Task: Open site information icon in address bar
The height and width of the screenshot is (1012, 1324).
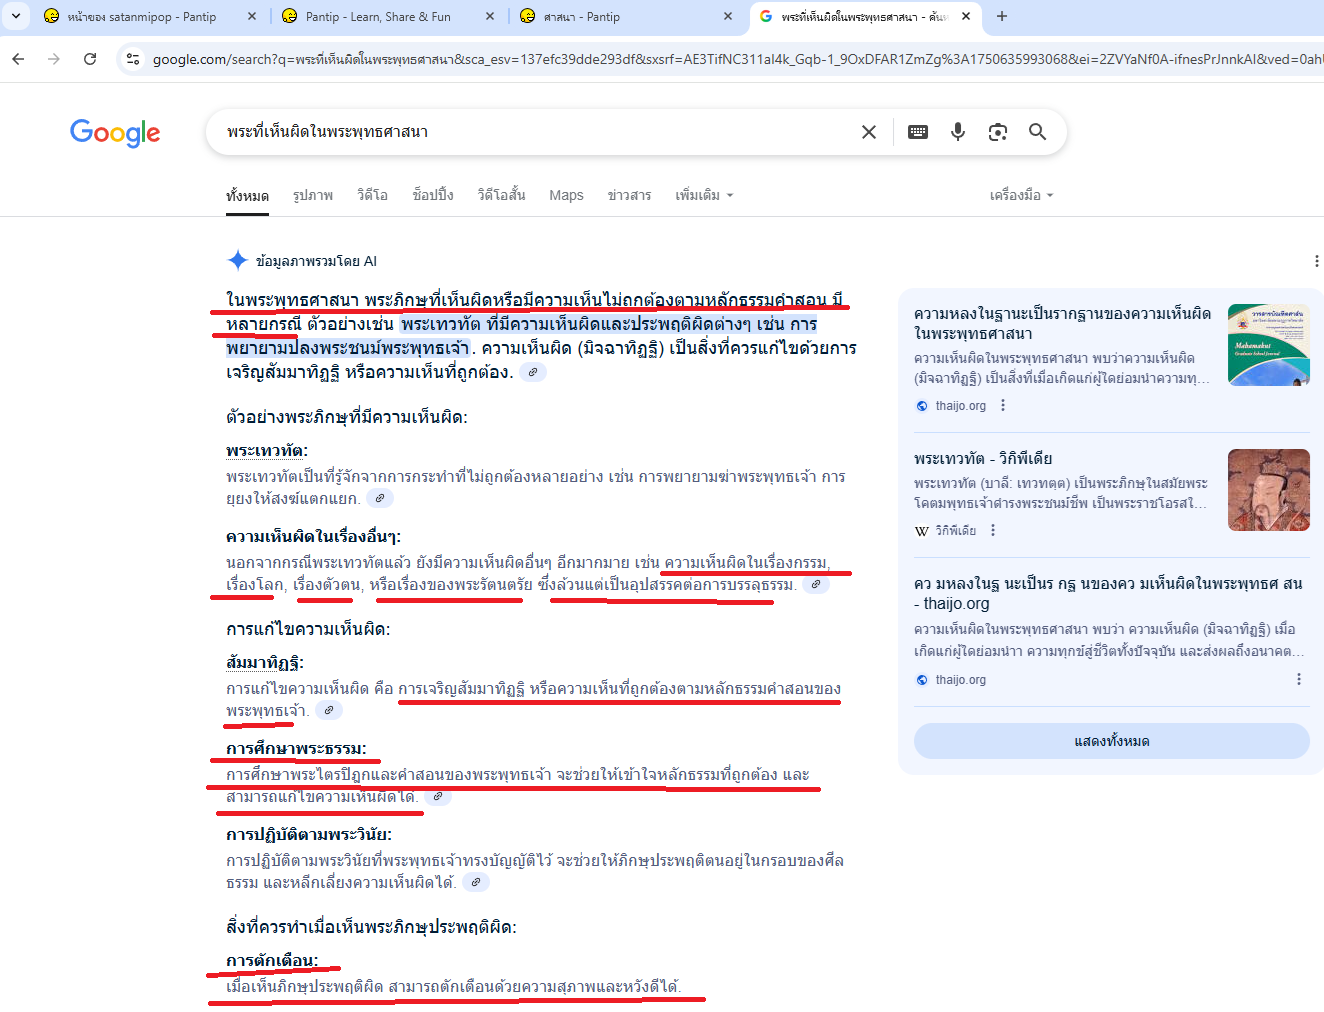Action: [132, 59]
